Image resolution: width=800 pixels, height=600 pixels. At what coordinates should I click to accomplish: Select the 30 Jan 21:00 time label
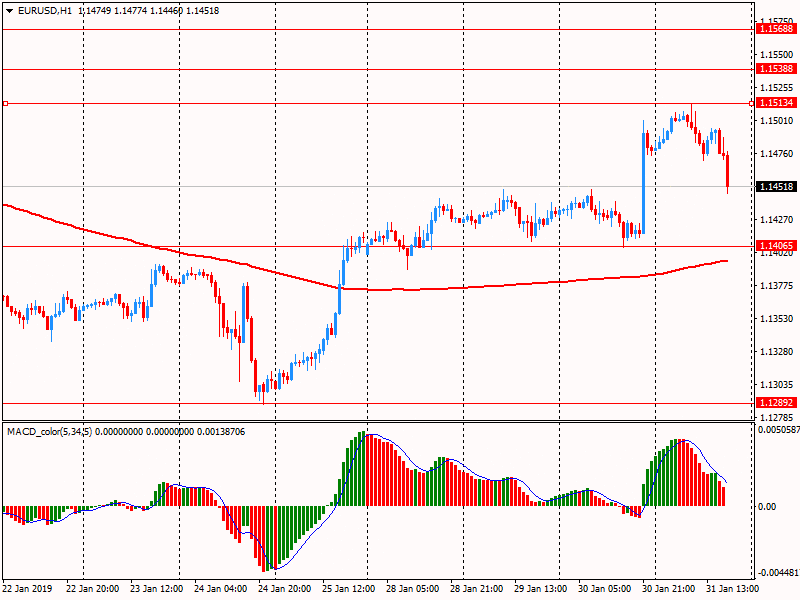[x=668, y=588]
